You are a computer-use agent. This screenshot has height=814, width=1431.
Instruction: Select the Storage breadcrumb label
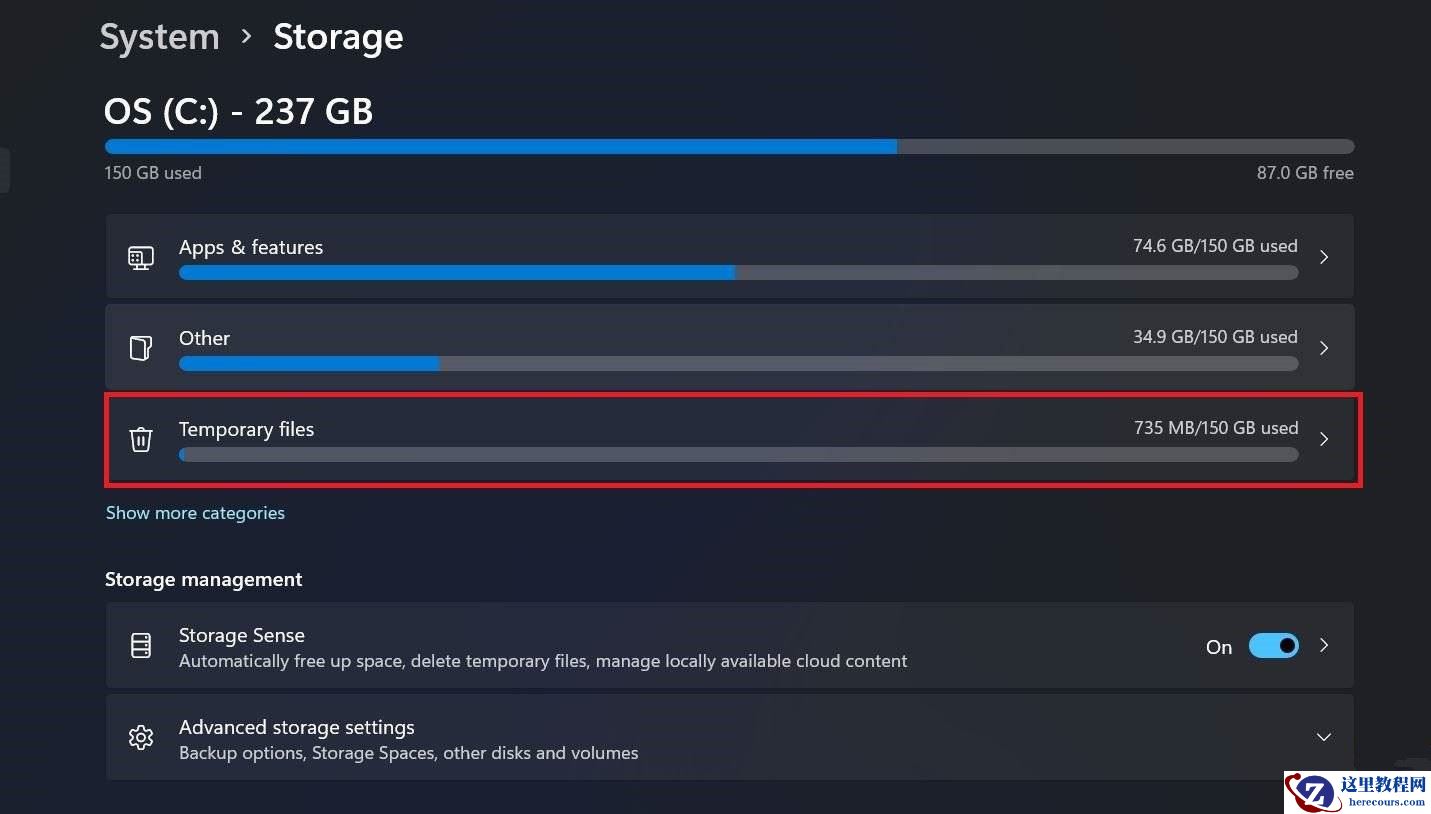[338, 36]
